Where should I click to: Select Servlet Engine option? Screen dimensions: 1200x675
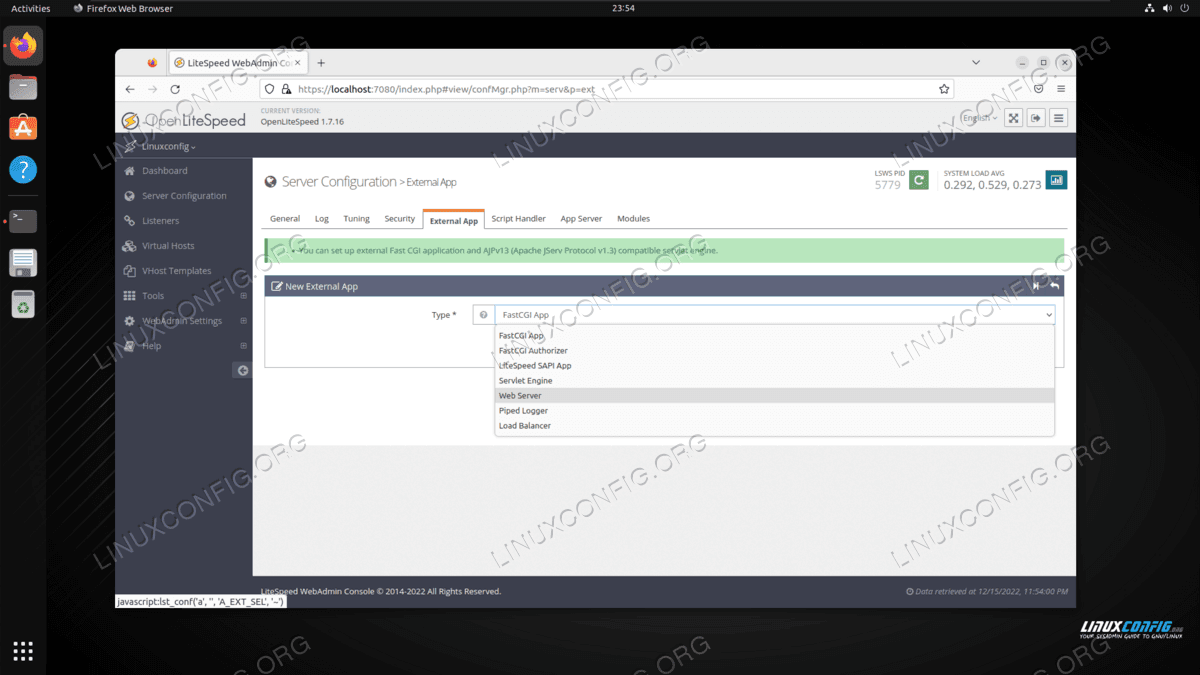[775, 381]
